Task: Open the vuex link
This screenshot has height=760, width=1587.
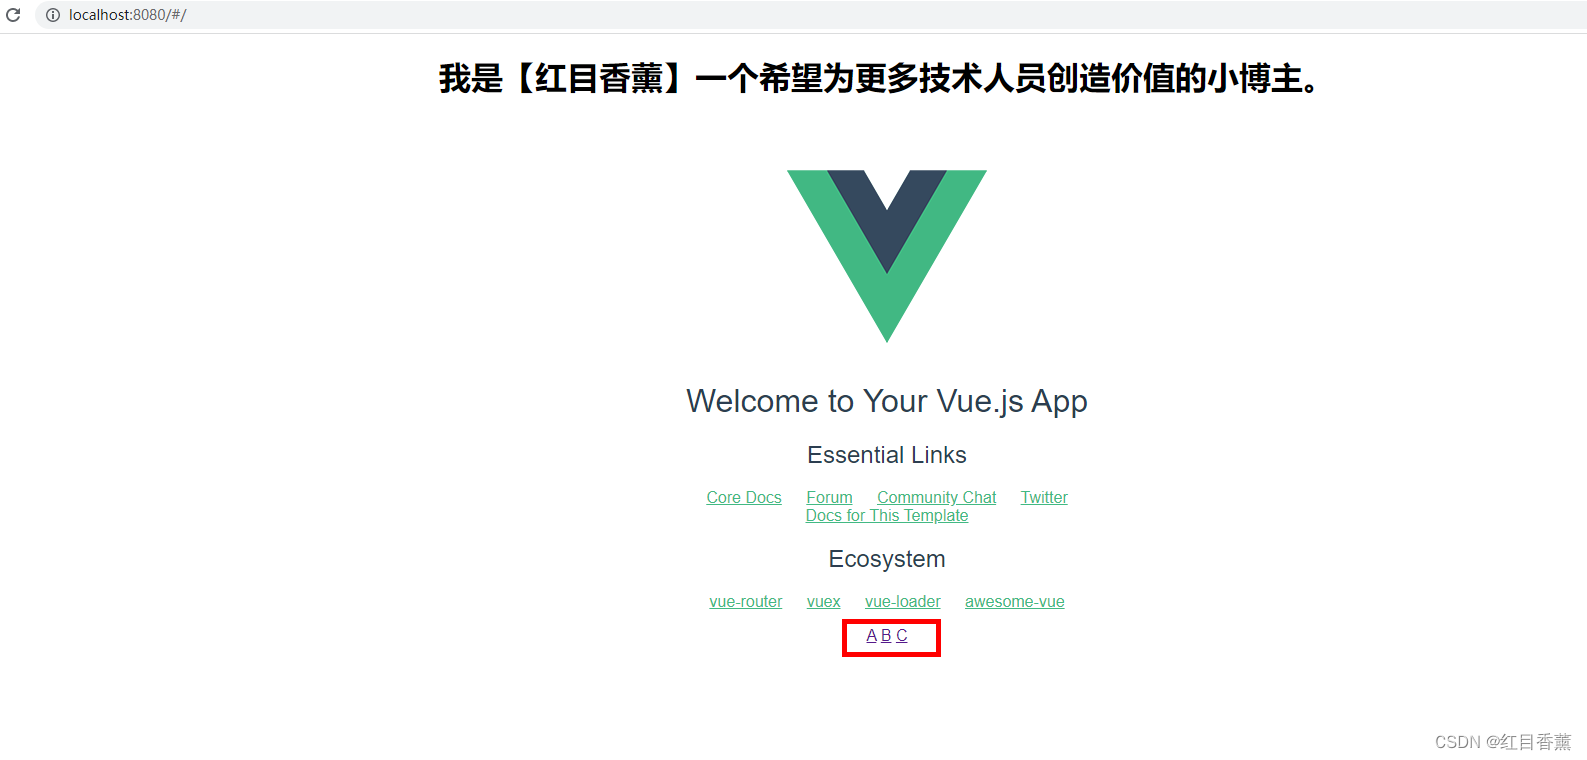Action: [823, 601]
